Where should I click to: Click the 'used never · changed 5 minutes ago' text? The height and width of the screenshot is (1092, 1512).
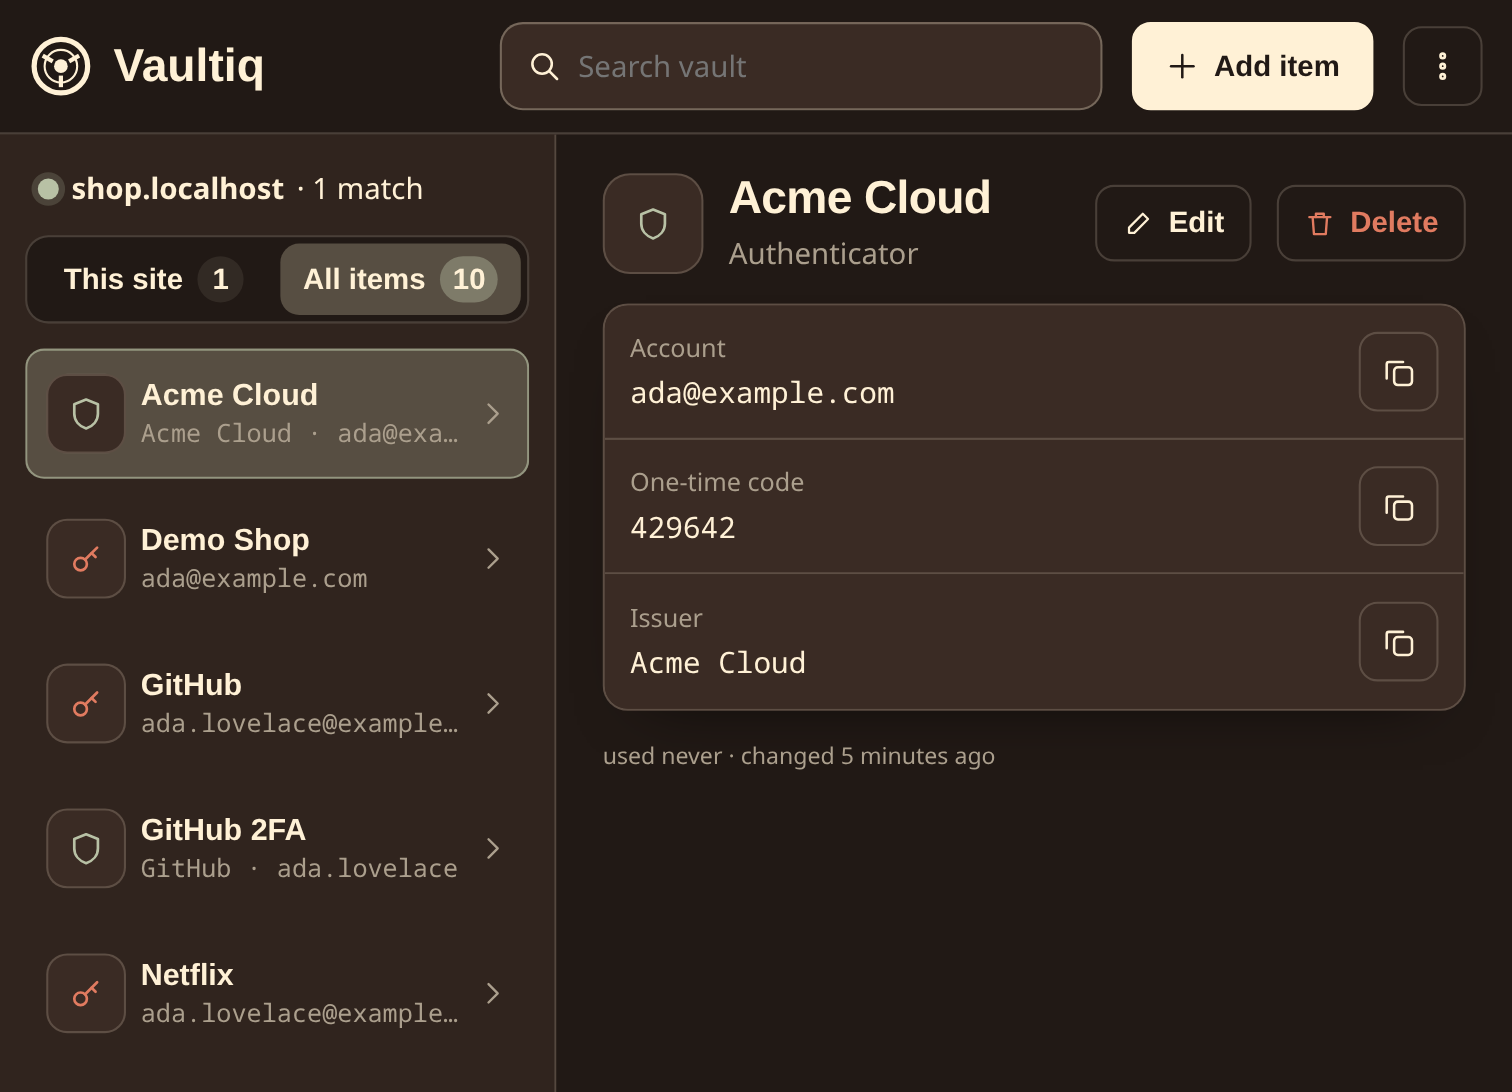click(x=799, y=756)
